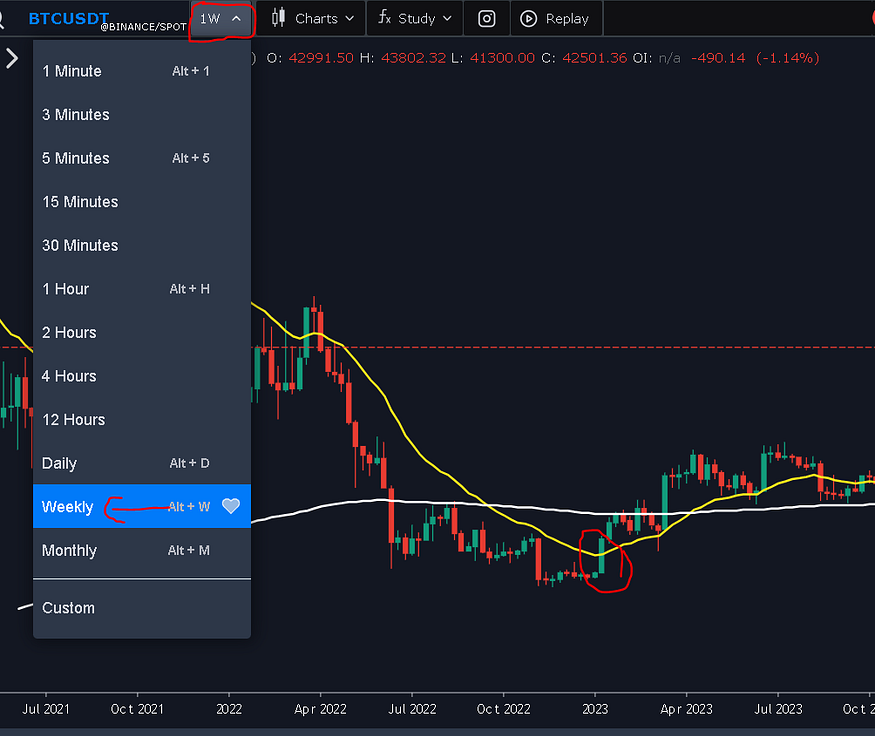Click the low price 41300.00 value
Viewport: 875px width, 736px height.
(x=502, y=58)
